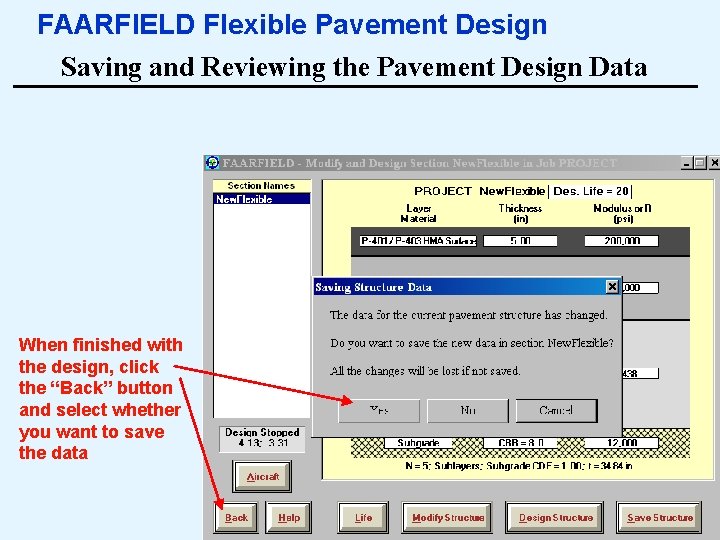
Task: Click the 12,000 subgrade modulus field
Action: pos(621,443)
